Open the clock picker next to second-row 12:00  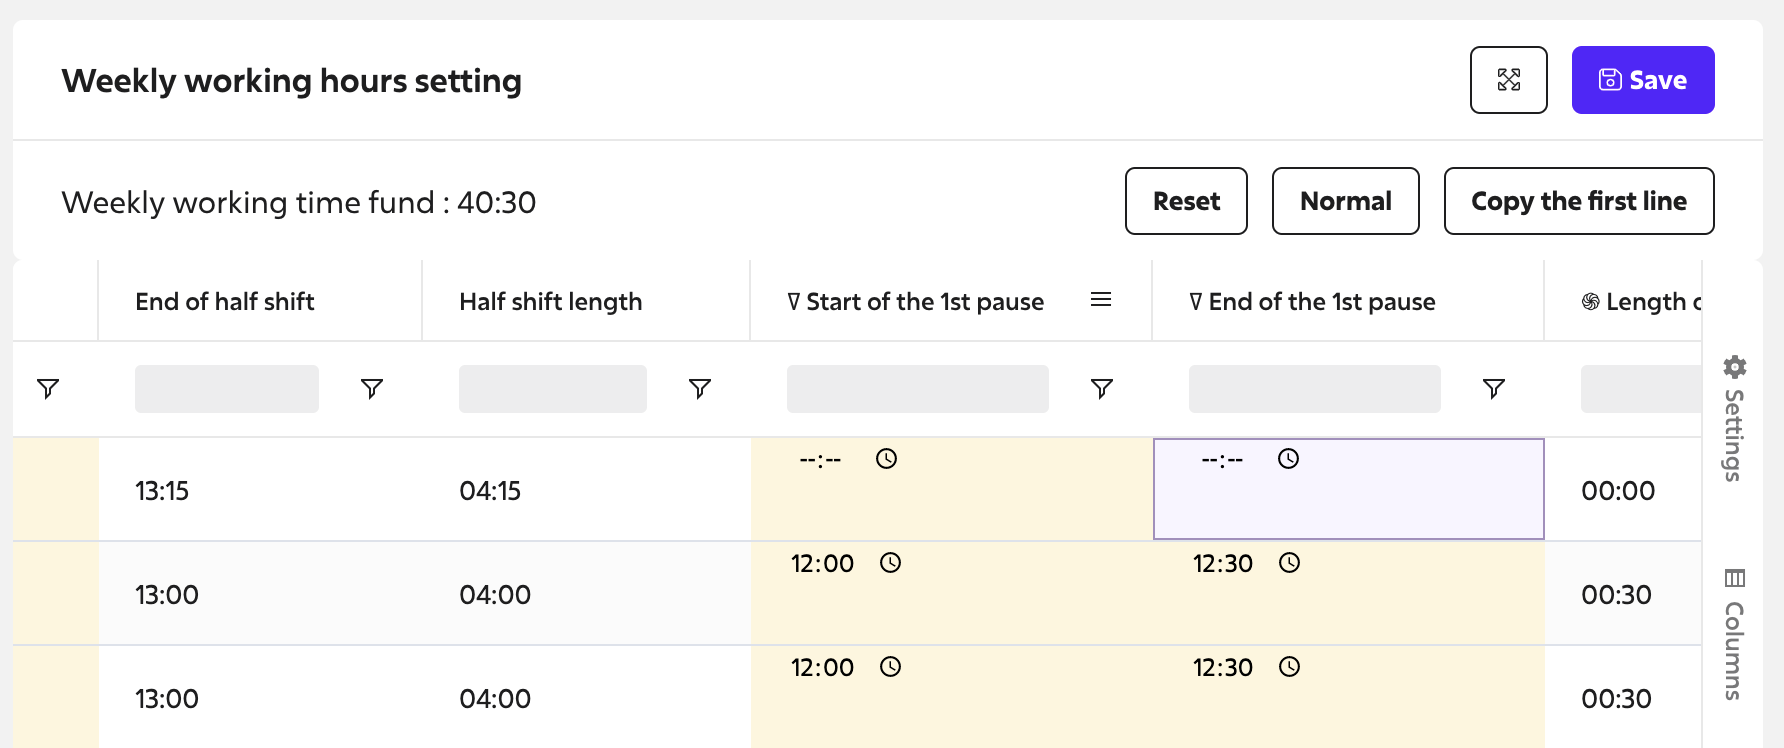pos(891,563)
